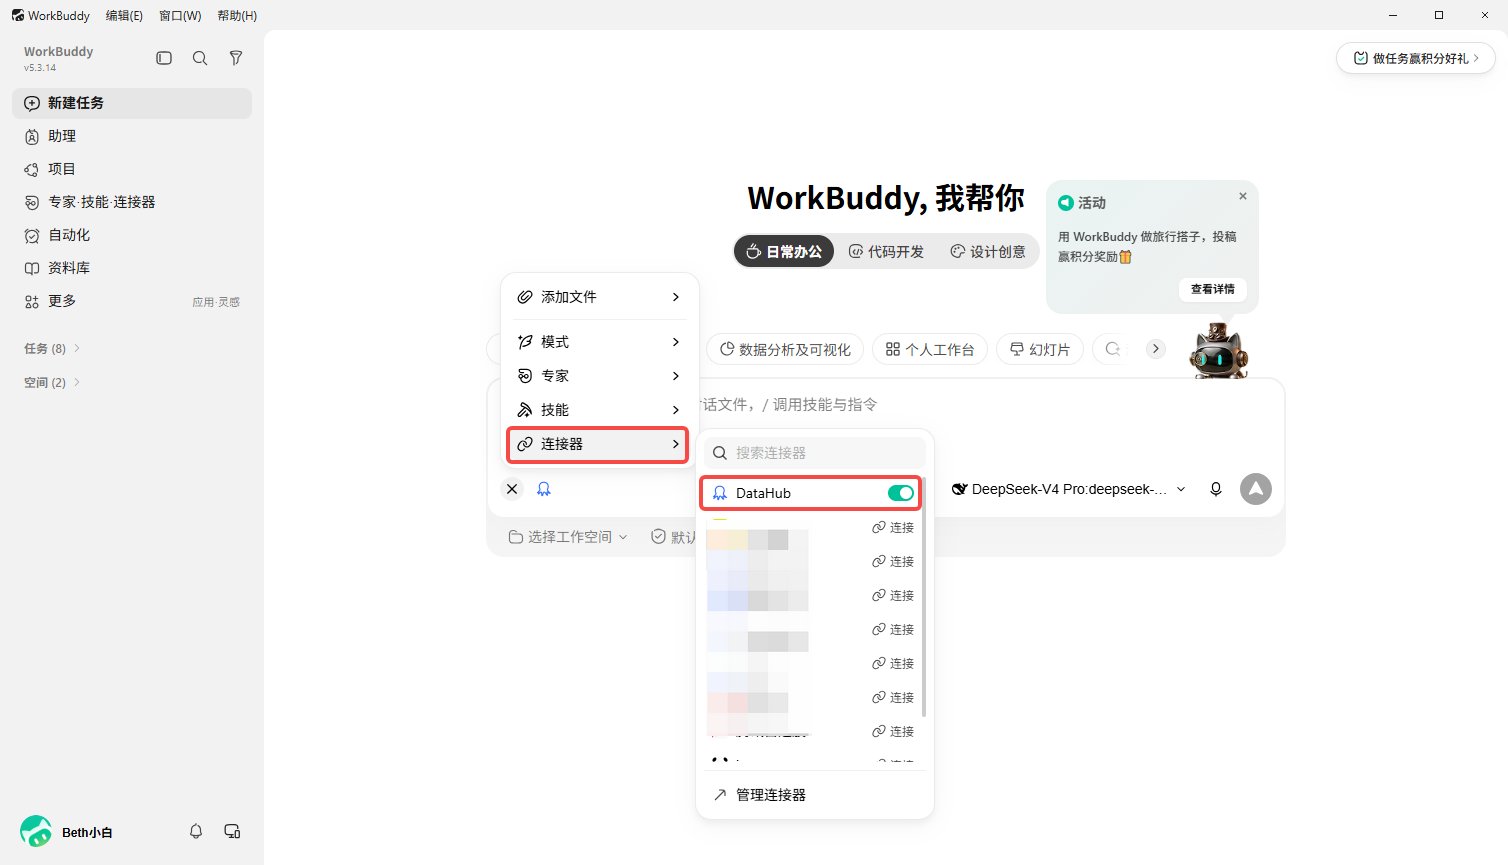
Task: Open 模式 submenu
Action: click(599, 342)
